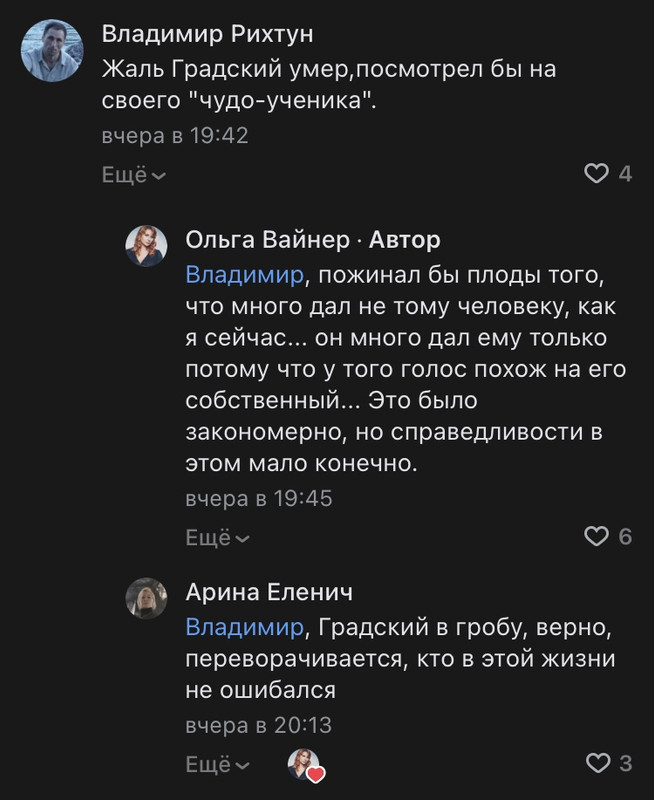
Task: Open author name Ольга Вайнер
Action: [x=267, y=239]
